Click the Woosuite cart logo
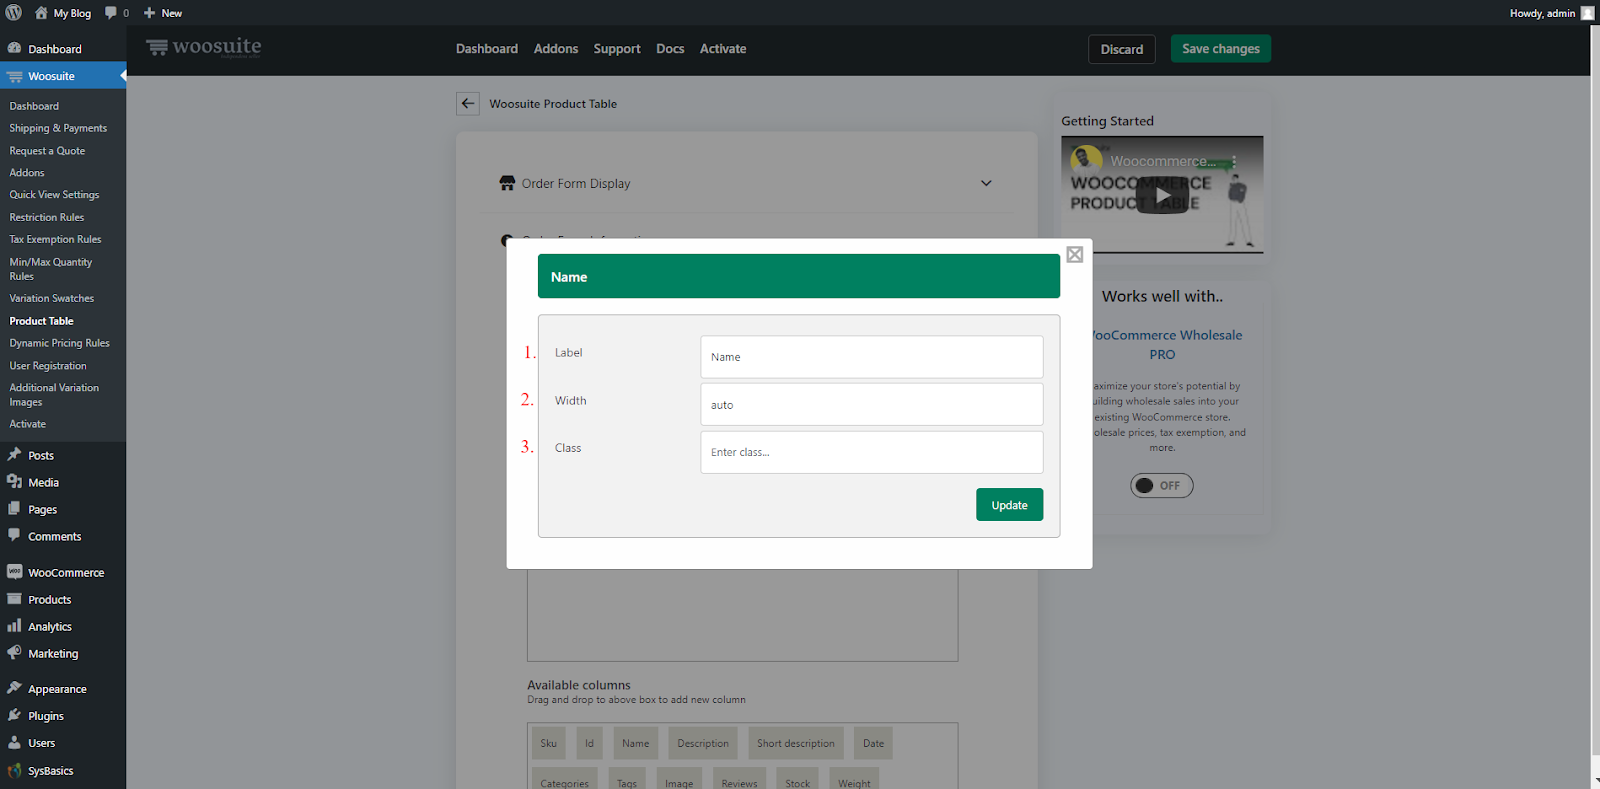The image size is (1600, 789). click(157, 47)
